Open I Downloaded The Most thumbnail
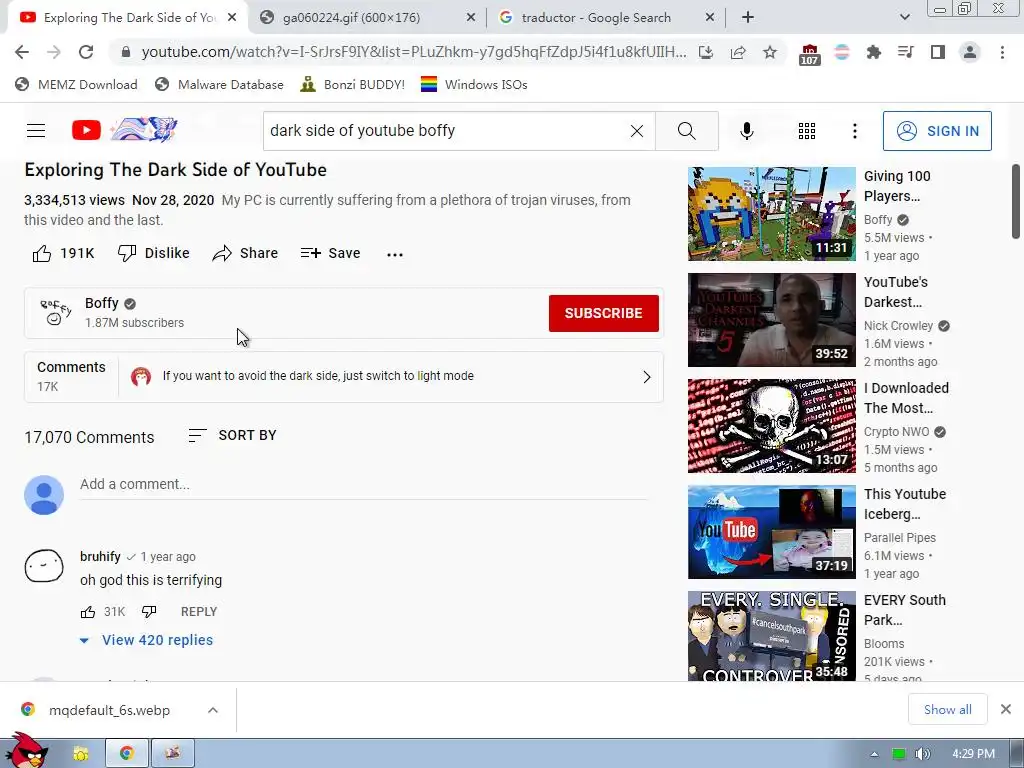Viewport: 1024px width, 768px height. pyautogui.click(x=771, y=426)
